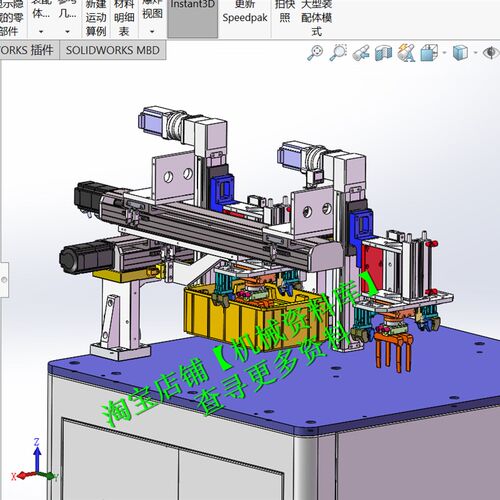500x500 pixels.
Task: Activate the Section View icon
Action: pos(383,53)
